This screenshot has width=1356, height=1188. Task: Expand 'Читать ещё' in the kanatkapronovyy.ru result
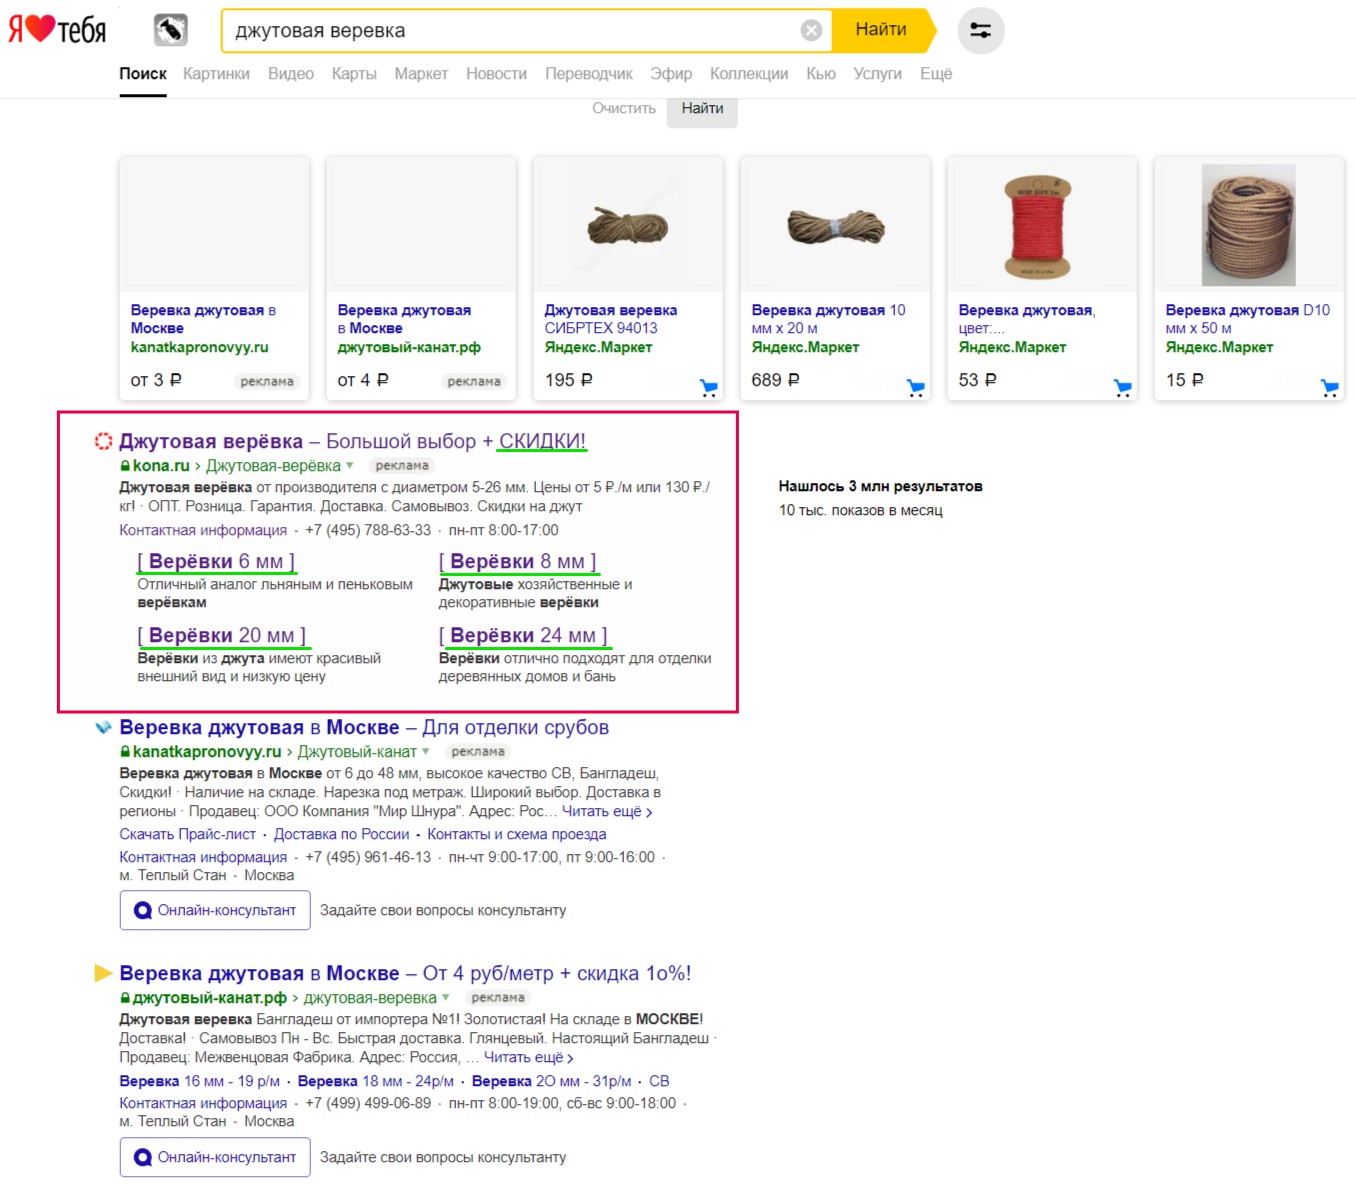click(607, 811)
